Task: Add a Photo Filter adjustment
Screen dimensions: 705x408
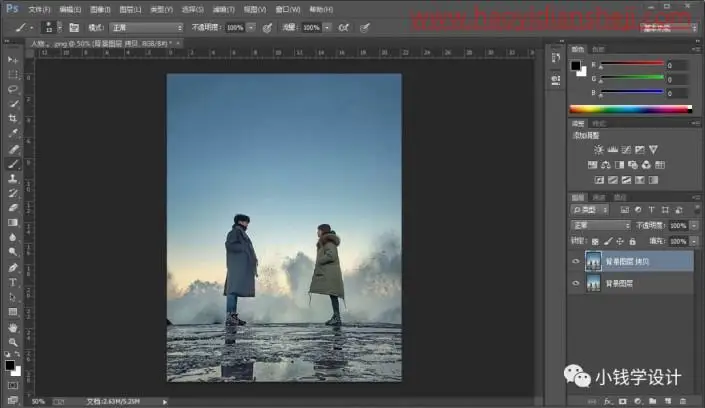Action: coord(633,165)
